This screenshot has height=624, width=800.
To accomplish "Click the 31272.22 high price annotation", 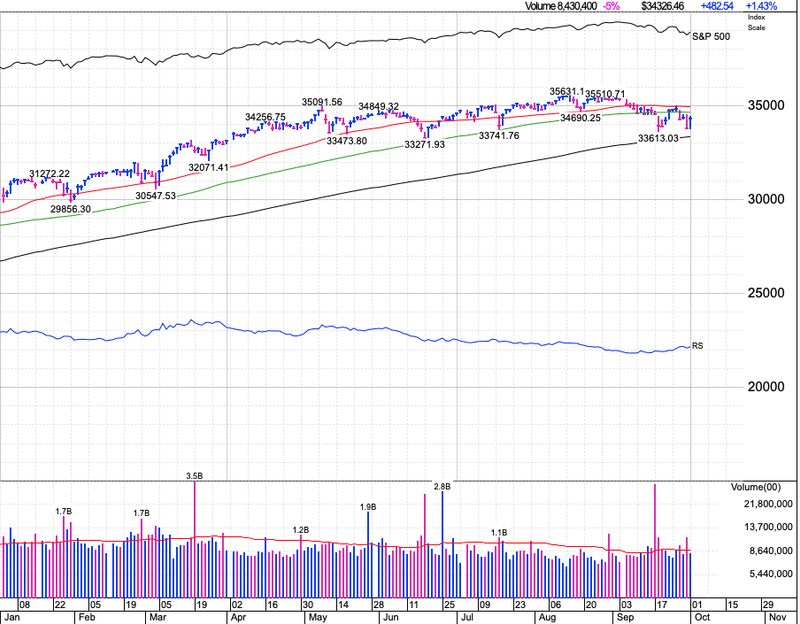I will point(49,174).
